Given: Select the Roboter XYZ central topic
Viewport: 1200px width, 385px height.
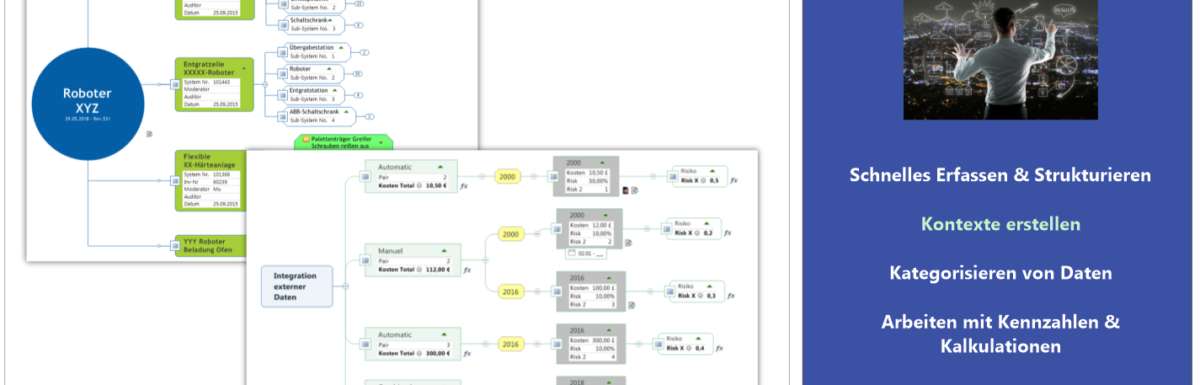Looking at the screenshot, I should [87, 100].
